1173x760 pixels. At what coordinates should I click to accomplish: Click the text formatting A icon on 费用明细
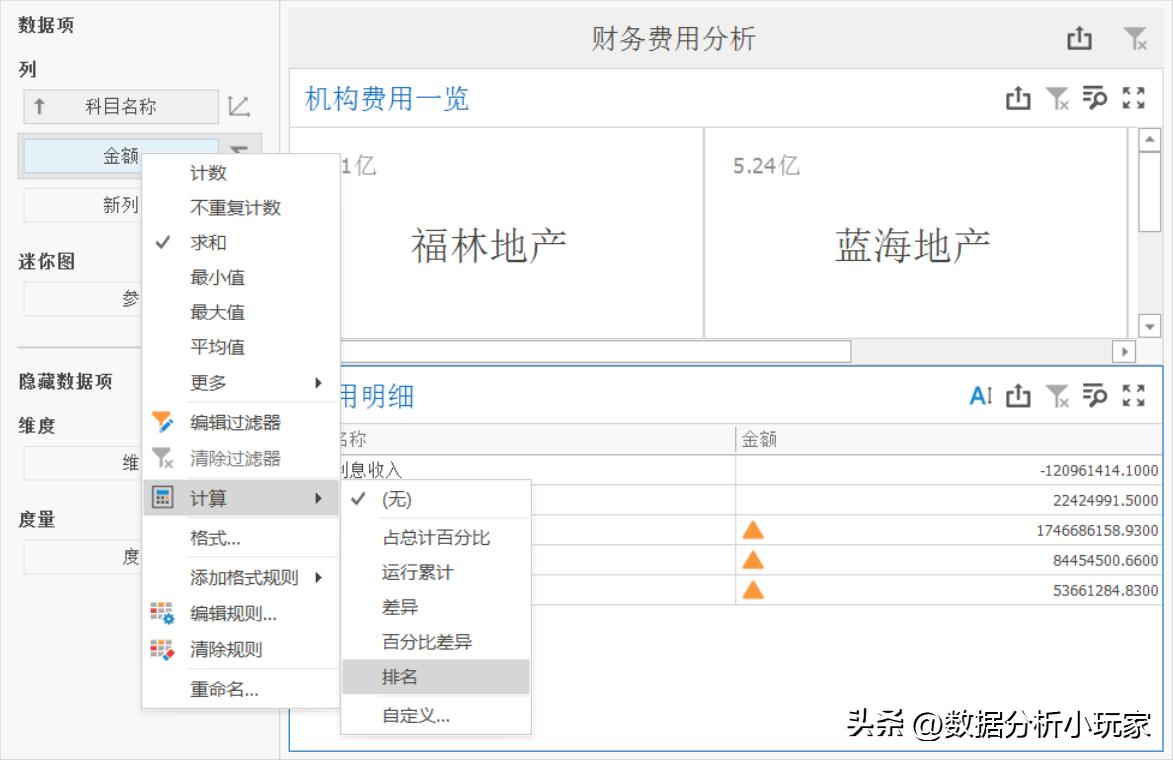[x=980, y=395]
